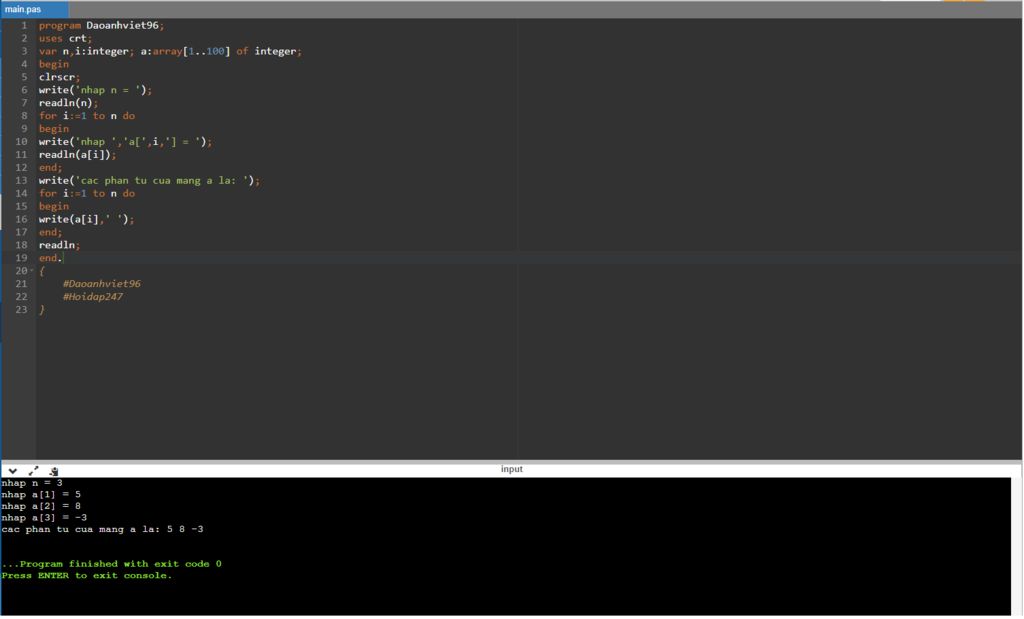Fold the comment block at line 20

pyautogui.click(x=31, y=271)
